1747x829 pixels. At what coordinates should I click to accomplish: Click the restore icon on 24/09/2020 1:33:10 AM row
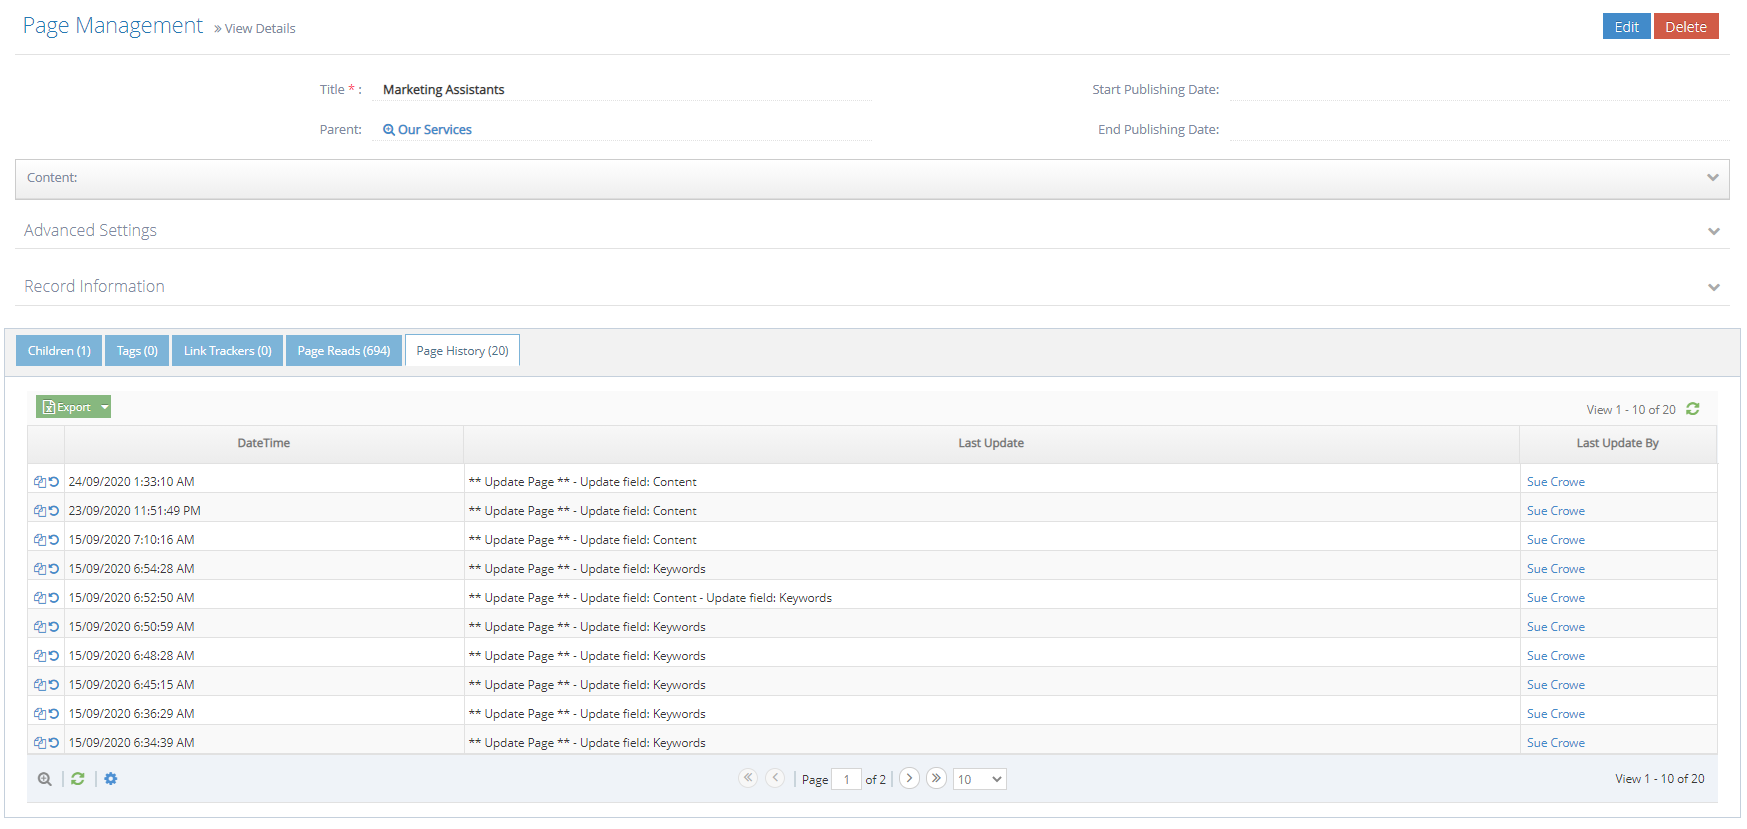54,482
